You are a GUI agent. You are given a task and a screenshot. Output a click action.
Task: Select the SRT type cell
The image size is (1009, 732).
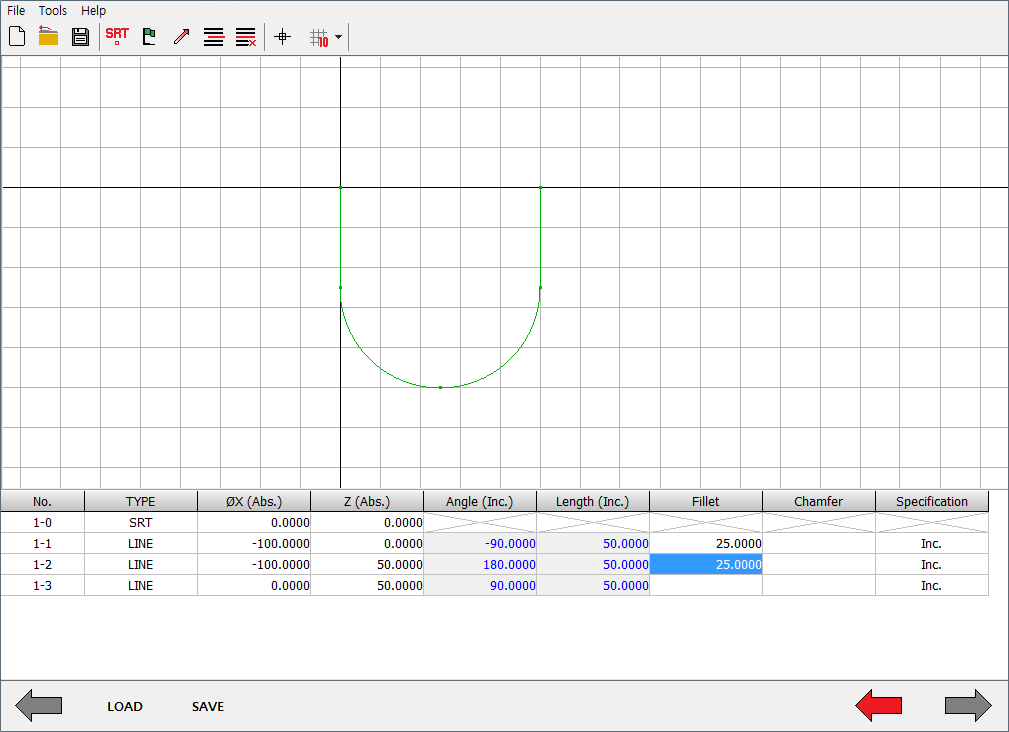click(x=141, y=523)
